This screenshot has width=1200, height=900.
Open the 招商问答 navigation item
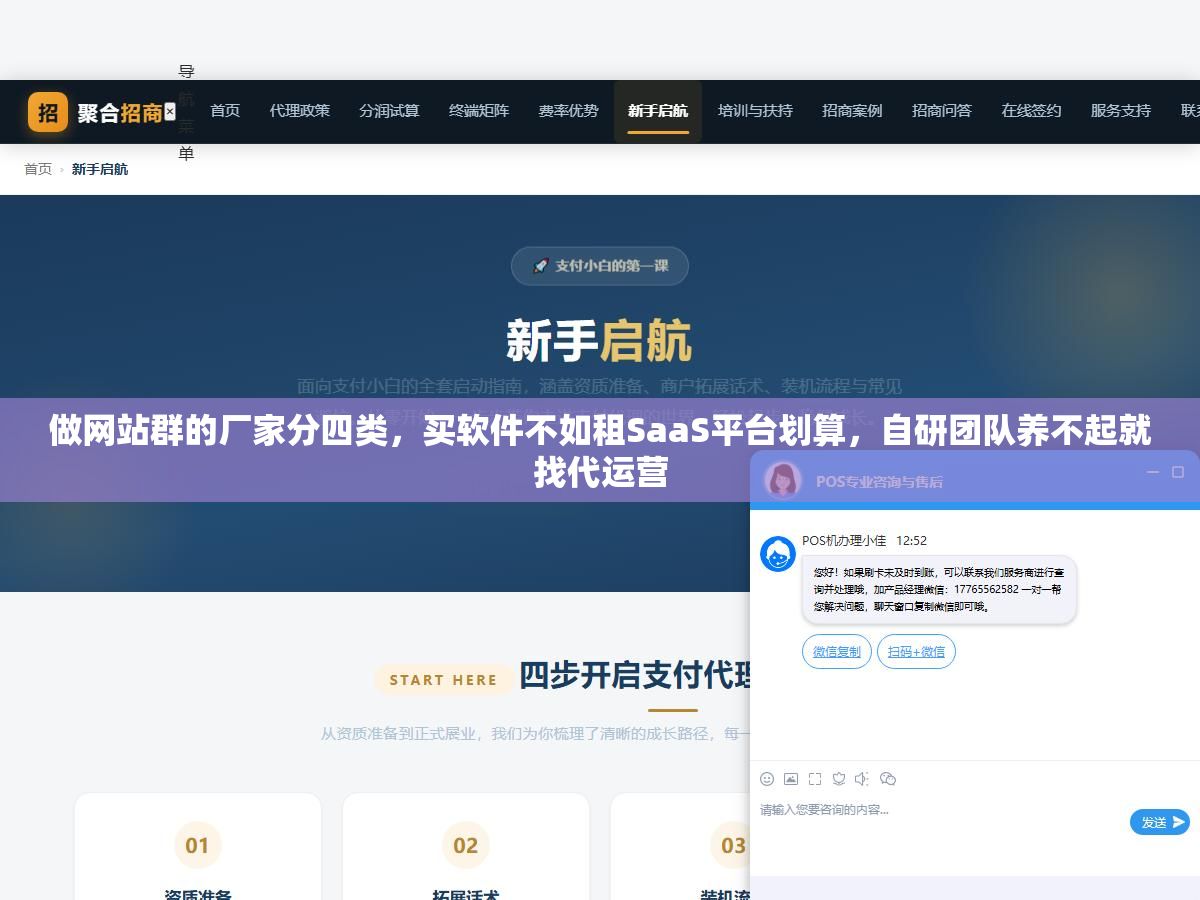click(x=942, y=111)
